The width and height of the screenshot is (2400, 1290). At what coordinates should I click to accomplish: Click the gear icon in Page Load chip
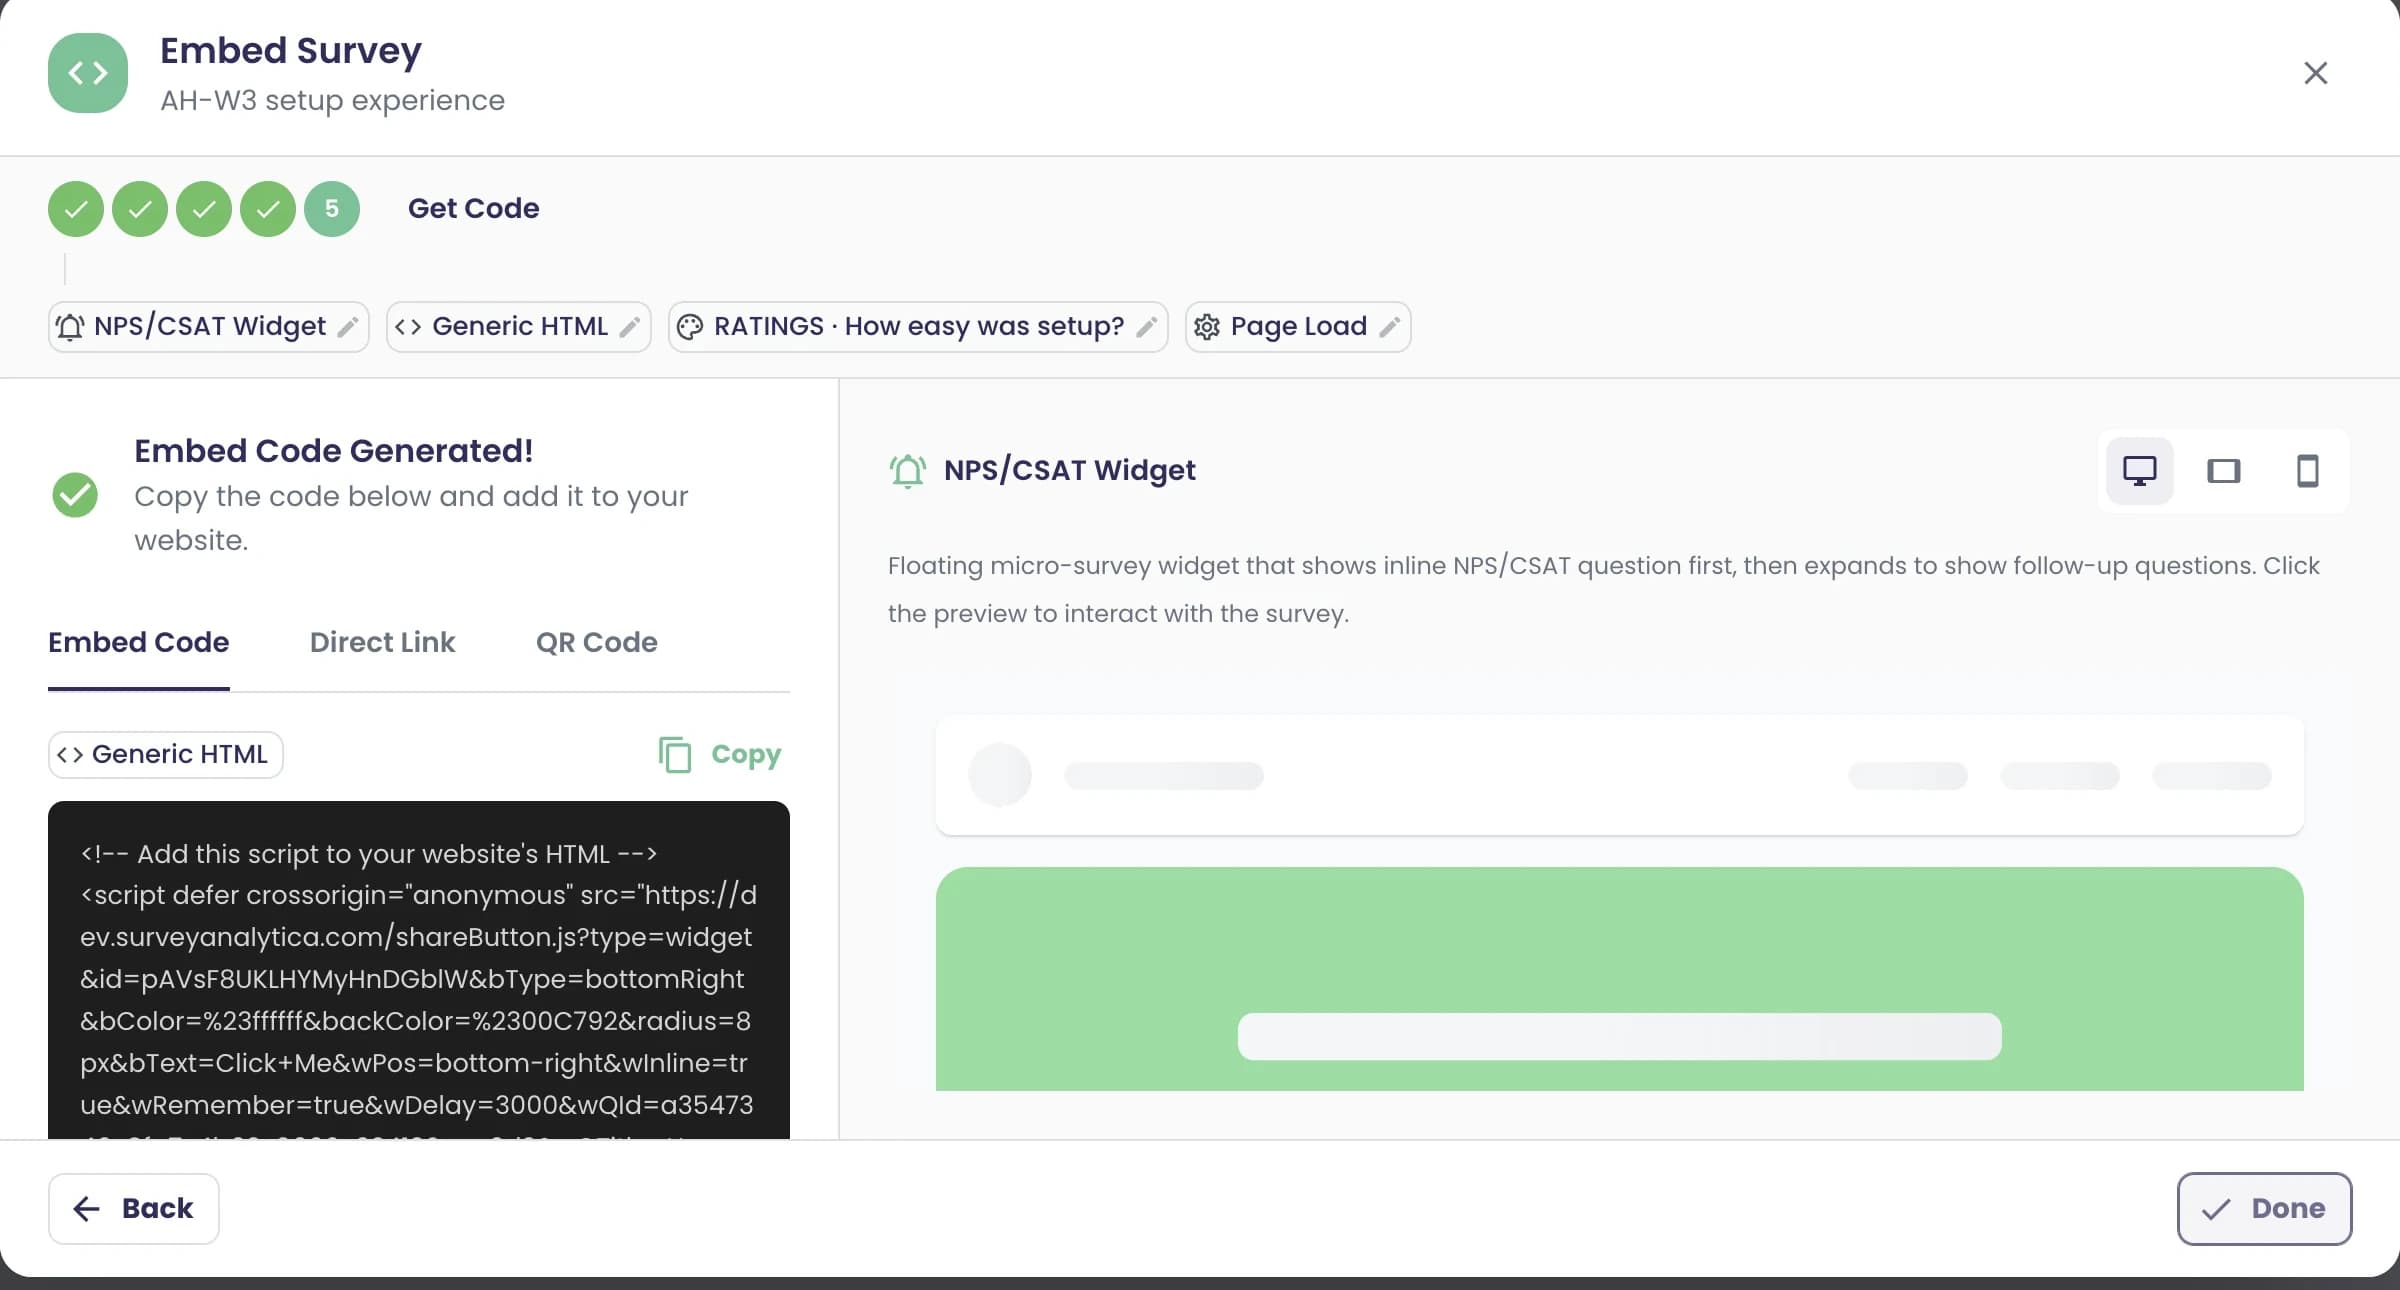1207,327
